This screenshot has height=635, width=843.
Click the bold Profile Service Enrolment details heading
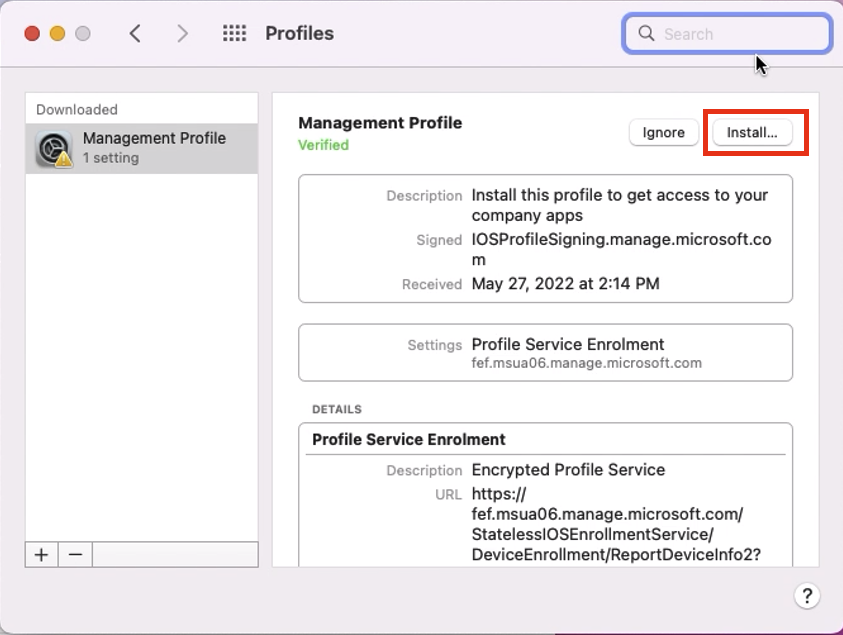[408, 440]
